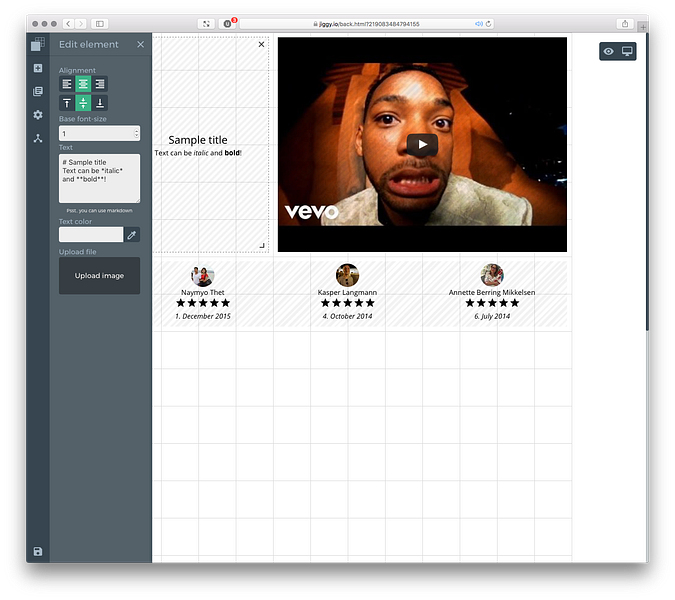
Task: Click the jiggy logo icon in the sidebar
Action: pos(38,44)
